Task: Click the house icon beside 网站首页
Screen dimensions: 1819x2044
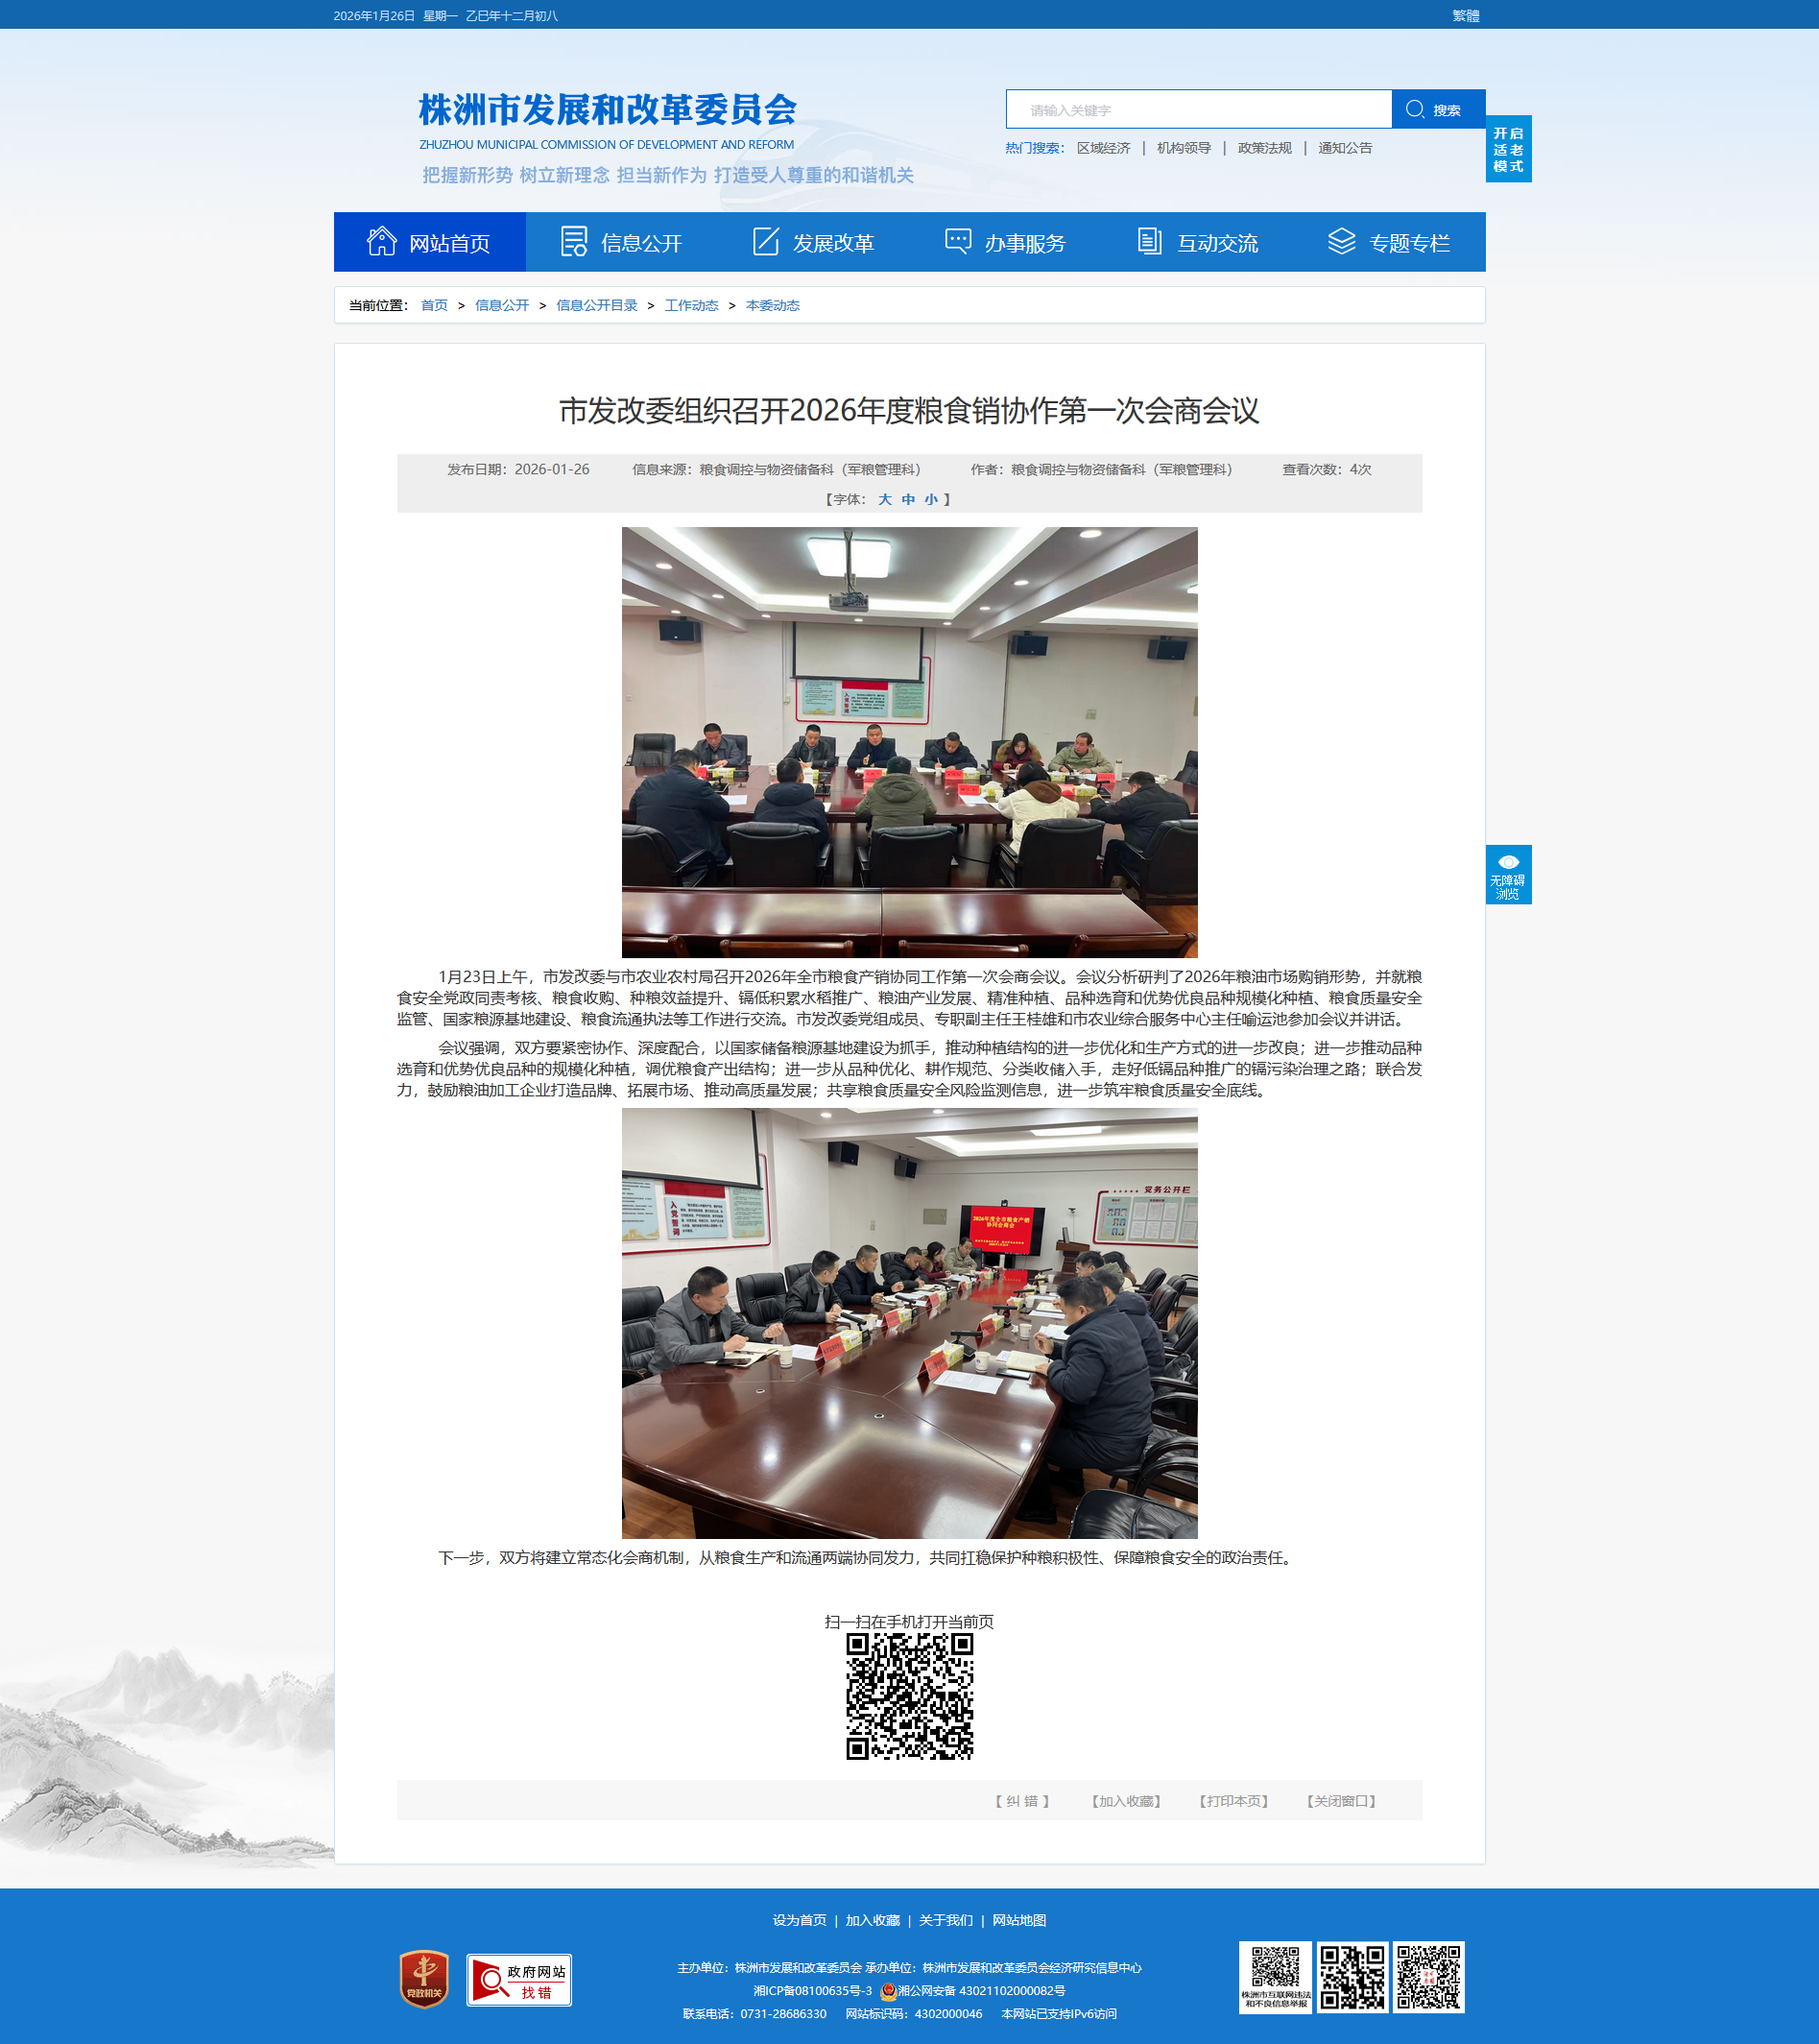Action: point(381,242)
